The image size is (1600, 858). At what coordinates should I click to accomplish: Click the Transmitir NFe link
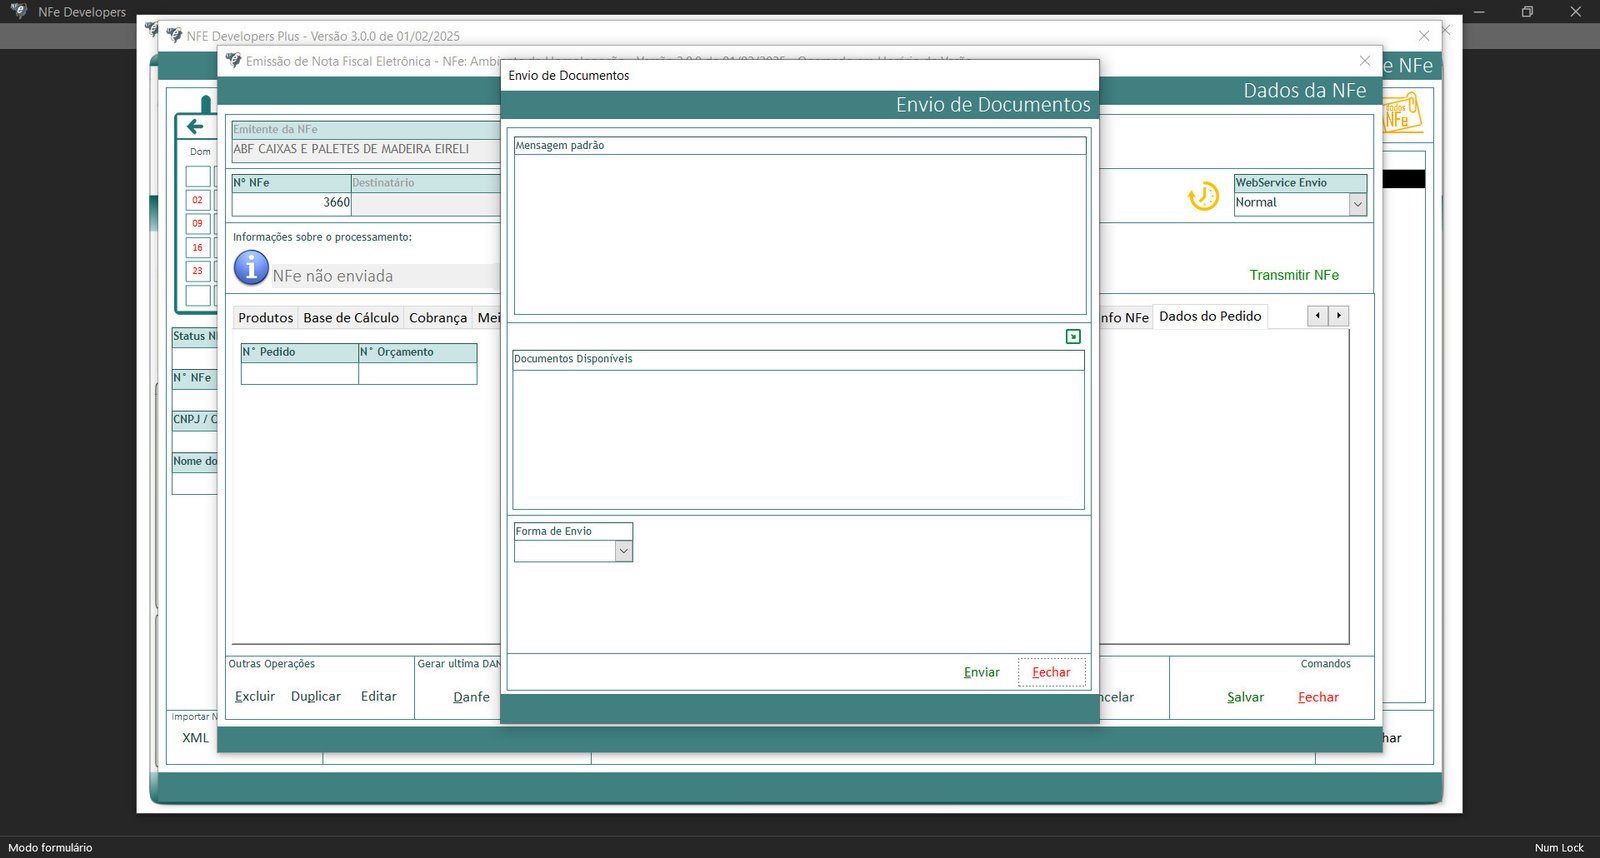tap(1293, 275)
